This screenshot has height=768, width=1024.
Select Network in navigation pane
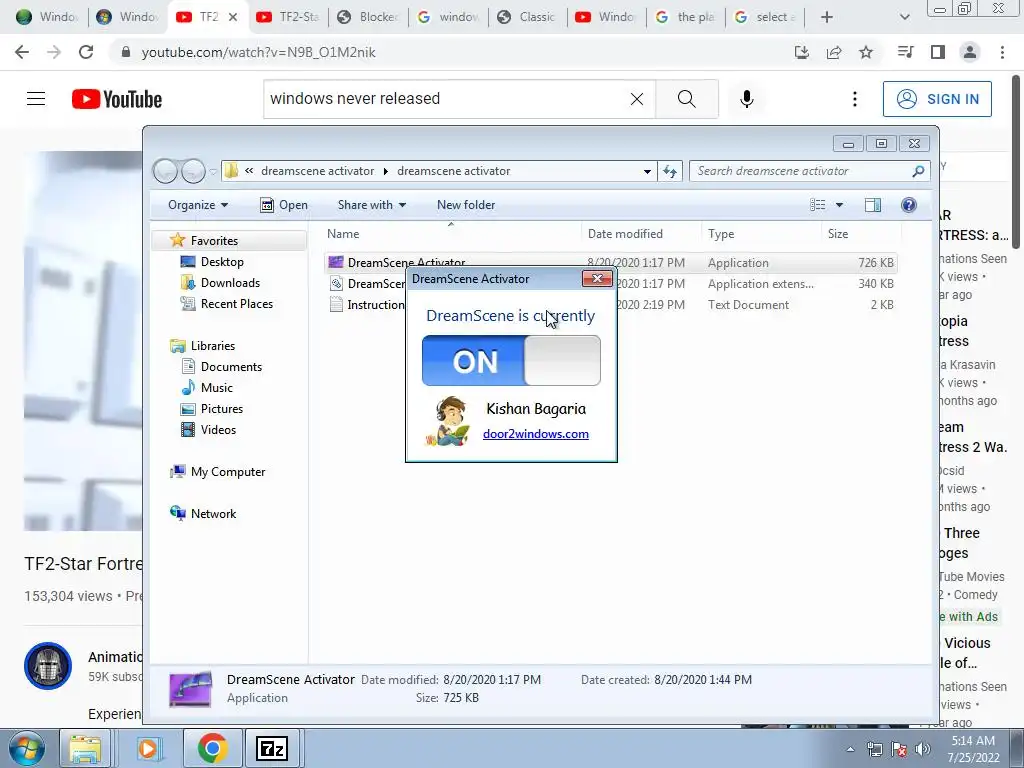[x=213, y=513]
